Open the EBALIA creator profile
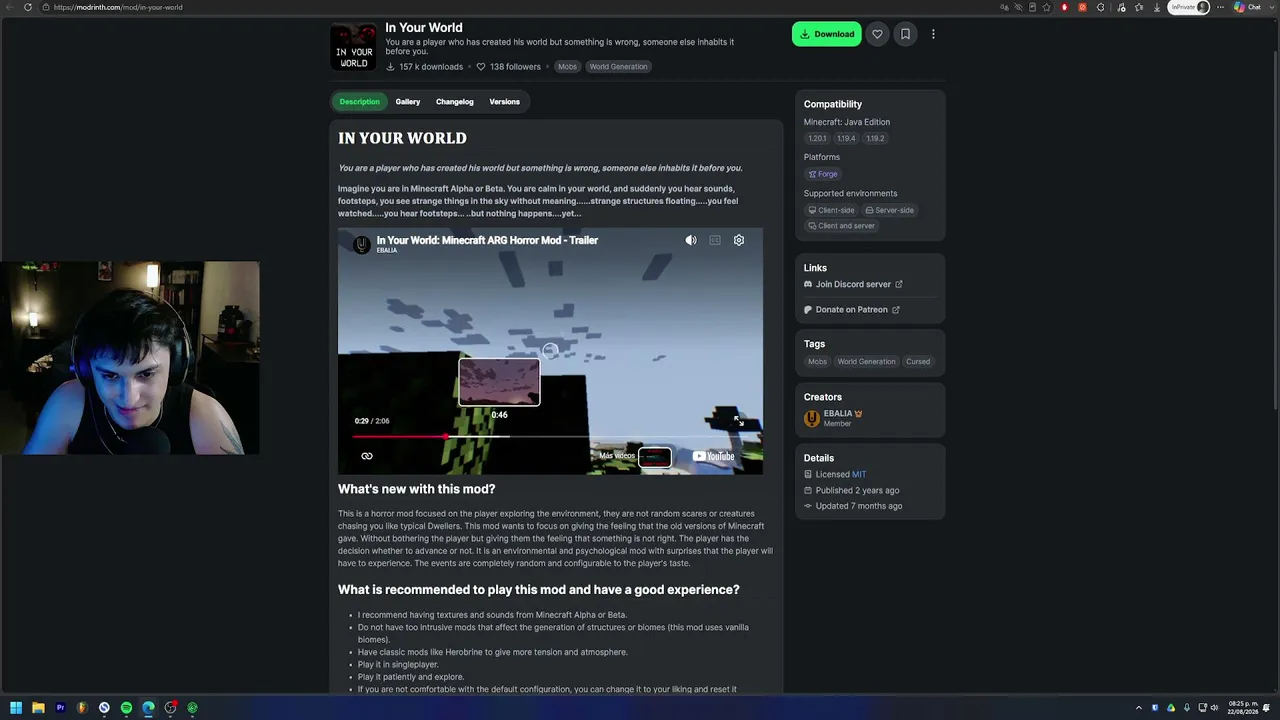The image size is (1280, 720). pos(838,414)
